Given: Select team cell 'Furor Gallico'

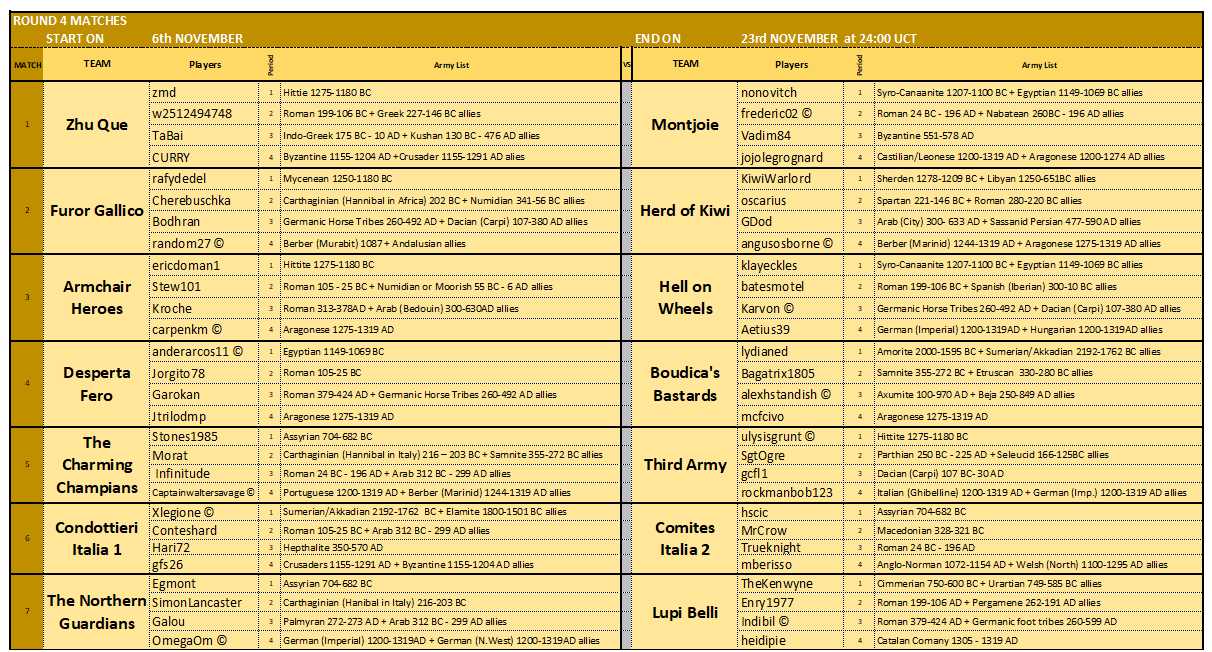Looking at the screenshot, I should tap(97, 211).
